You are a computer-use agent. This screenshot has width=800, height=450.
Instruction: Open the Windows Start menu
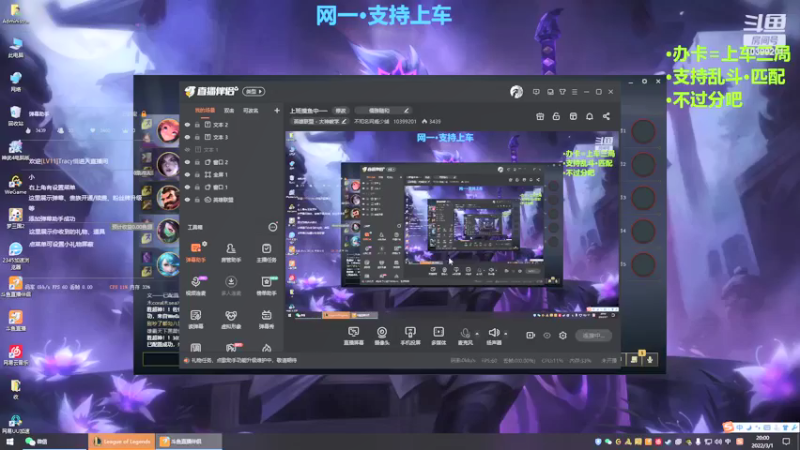pos(9,441)
